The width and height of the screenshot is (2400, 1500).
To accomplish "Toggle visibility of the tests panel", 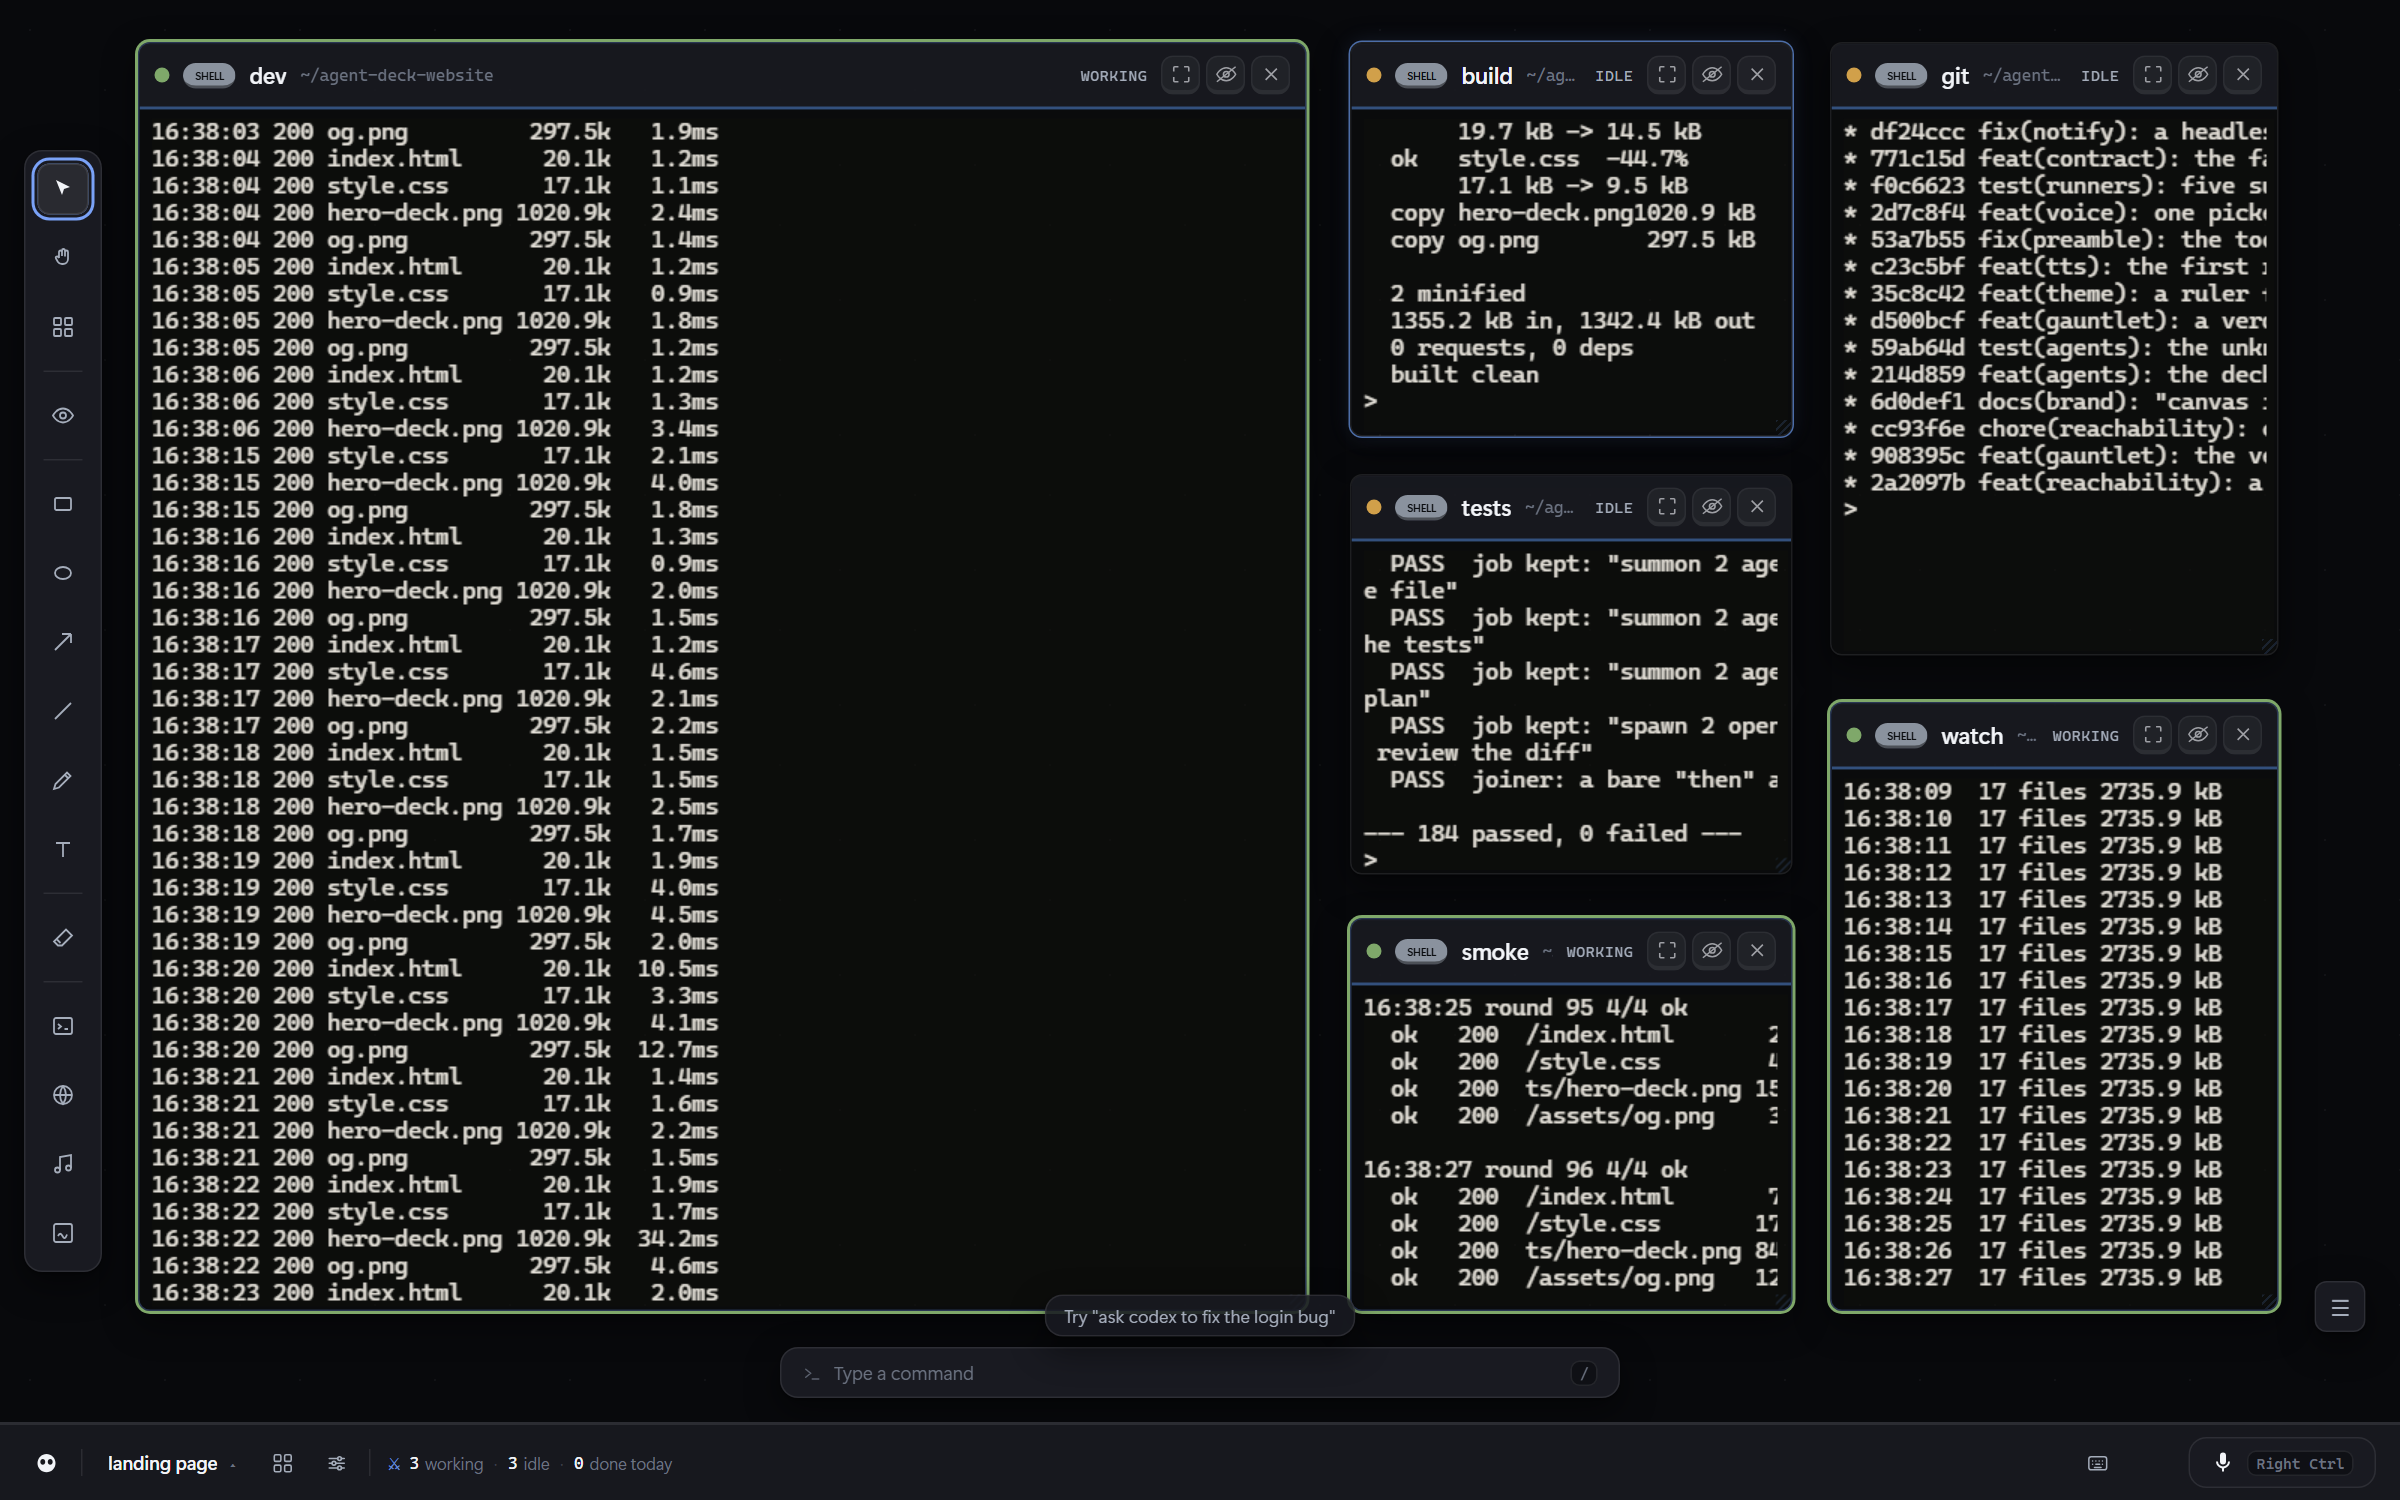I will coord(1712,507).
